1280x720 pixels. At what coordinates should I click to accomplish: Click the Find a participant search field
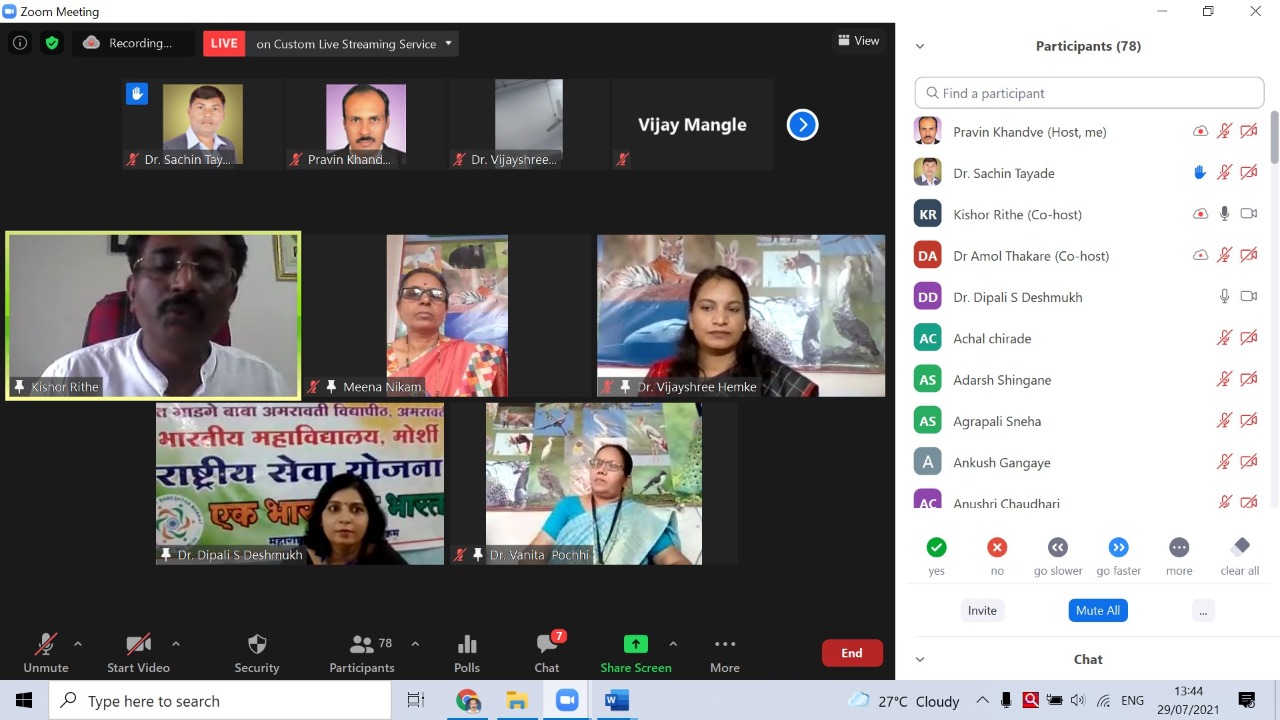pyautogui.click(x=1089, y=93)
